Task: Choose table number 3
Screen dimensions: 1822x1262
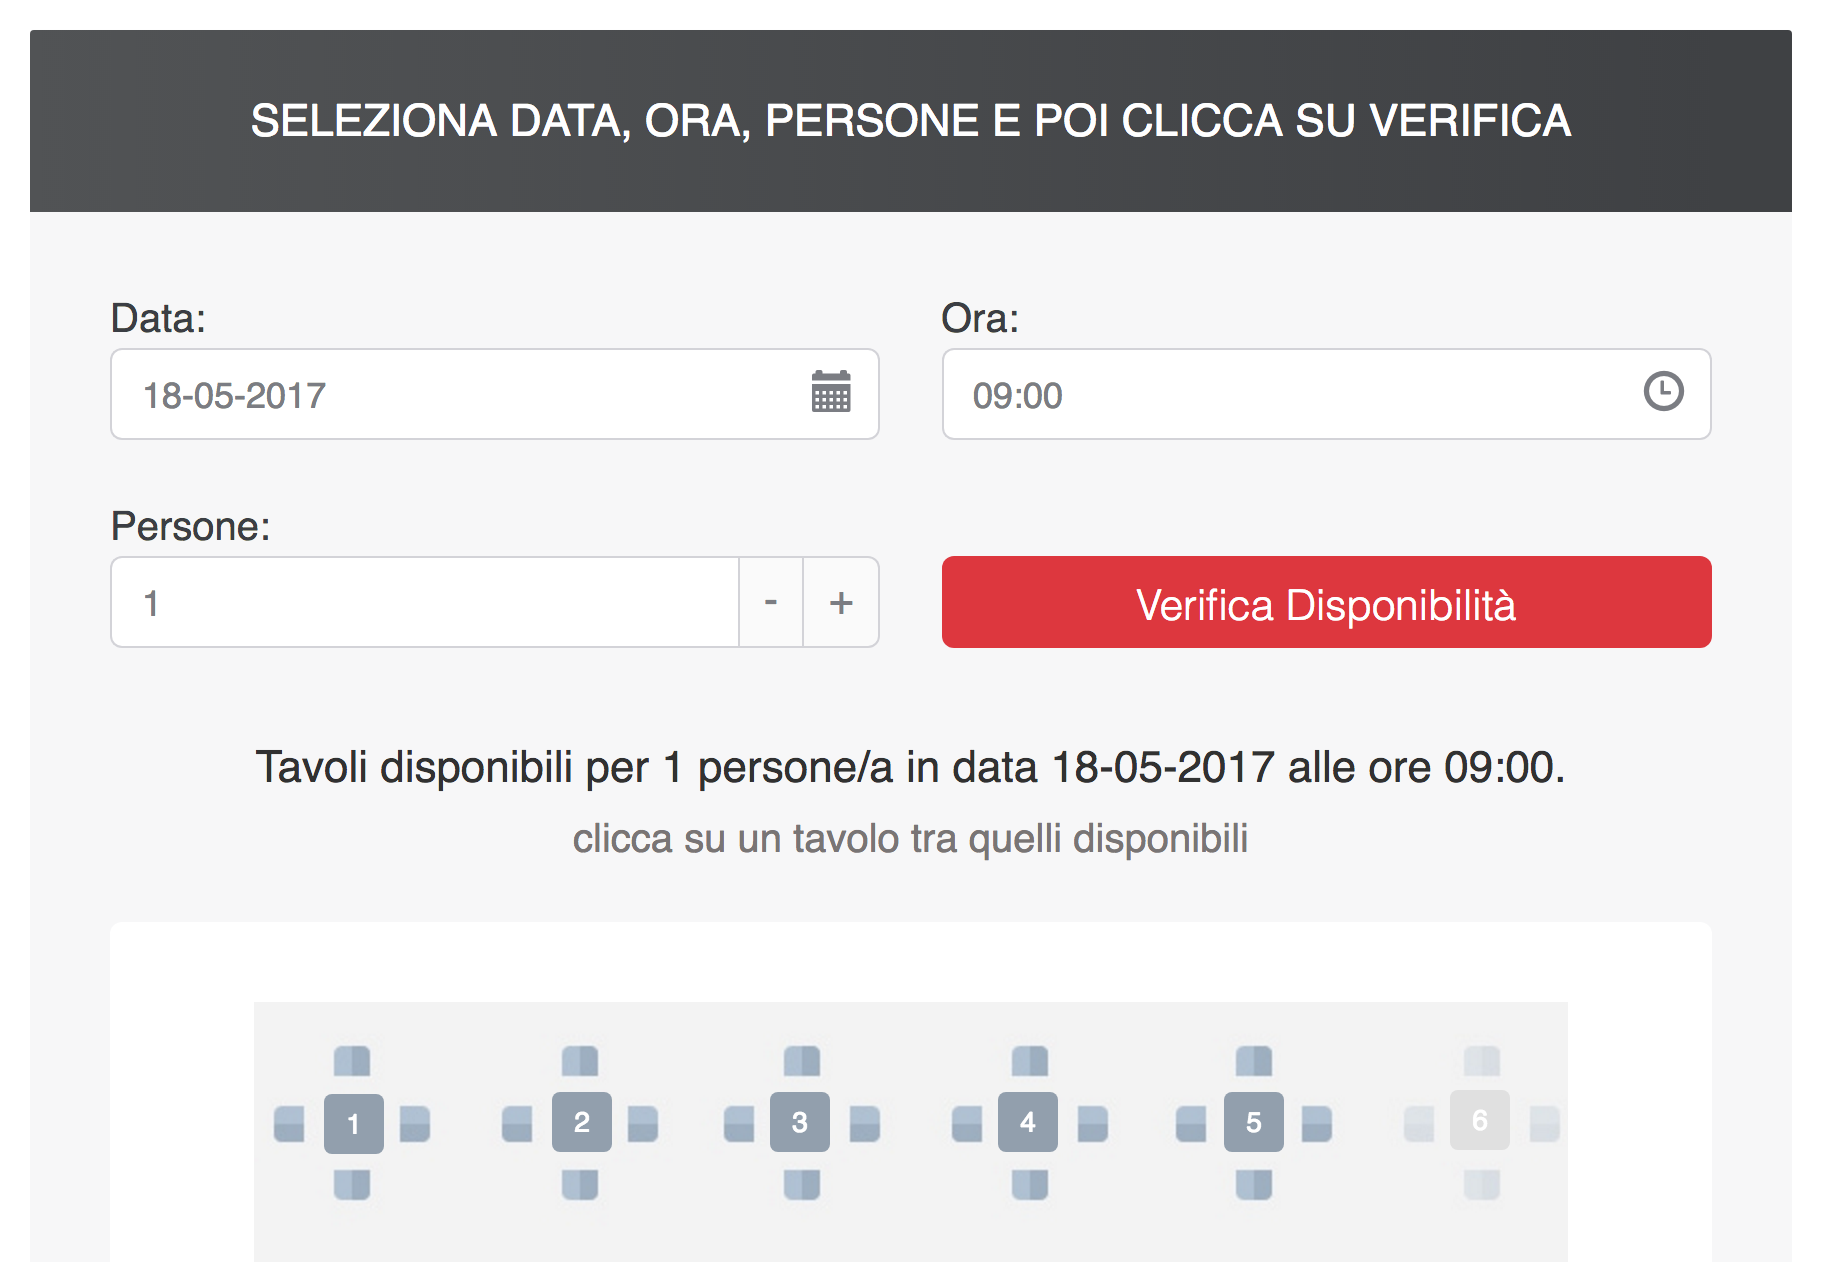Action: tap(799, 1122)
